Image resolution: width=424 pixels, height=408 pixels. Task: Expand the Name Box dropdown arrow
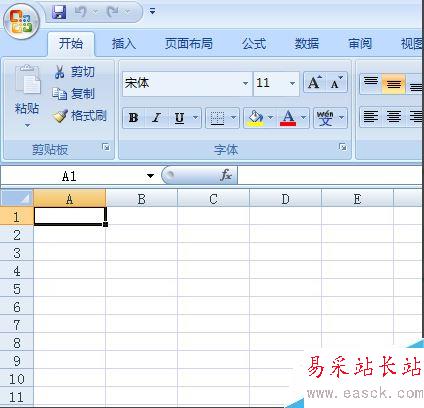[x=151, y=176]
